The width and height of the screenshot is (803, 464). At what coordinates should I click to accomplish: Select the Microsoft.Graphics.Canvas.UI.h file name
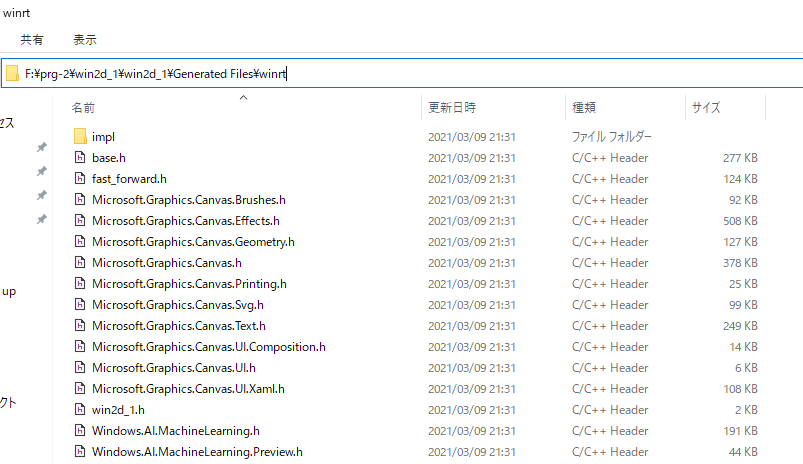point(174,368)
